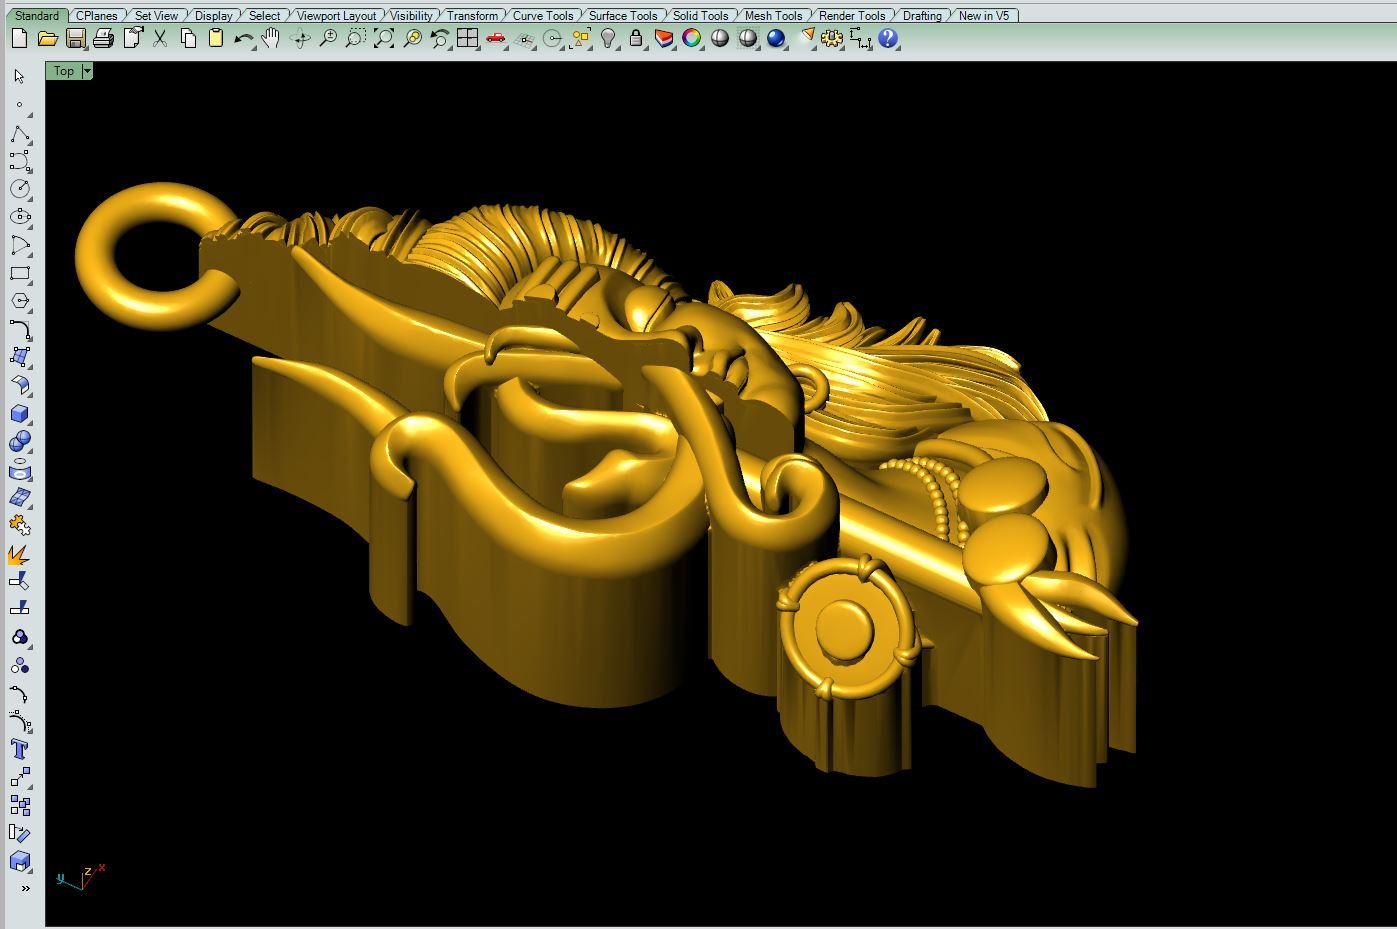Image resolution: width=1397 pixels, height=929 pixels.
Task: Select the Text tool in left sidebar
Action: (x=19, y=750)
